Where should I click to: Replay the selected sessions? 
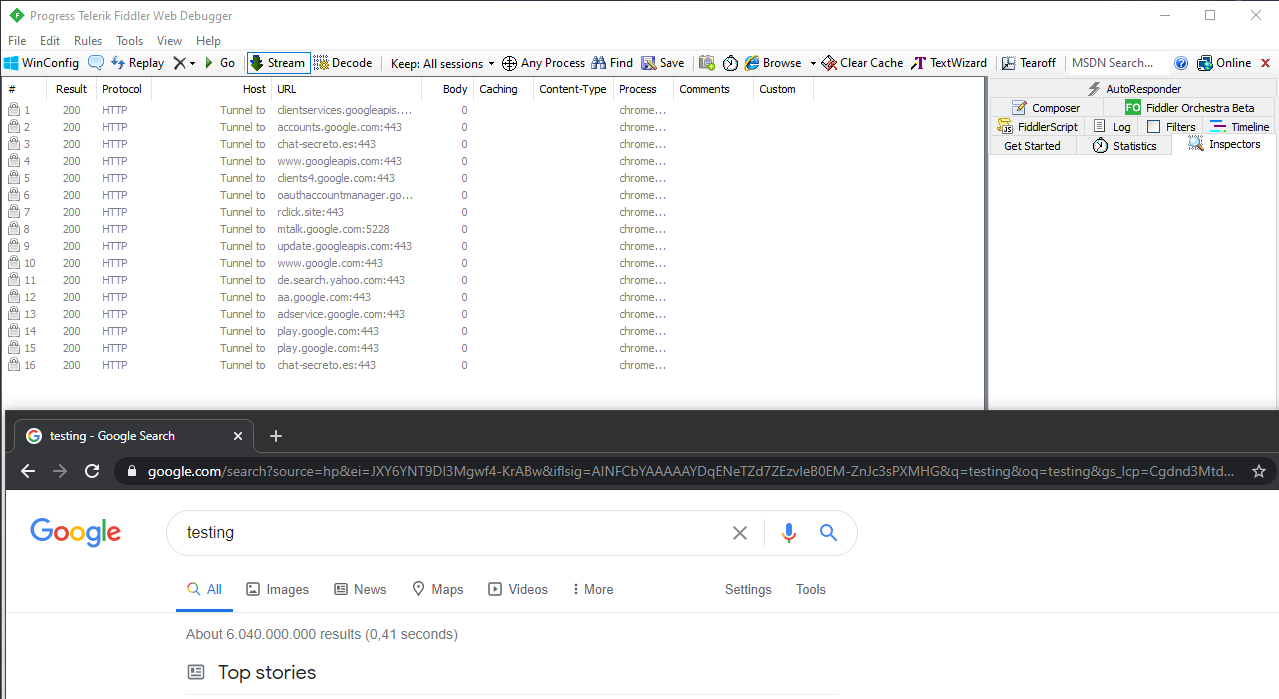click(x=137, y=63)
